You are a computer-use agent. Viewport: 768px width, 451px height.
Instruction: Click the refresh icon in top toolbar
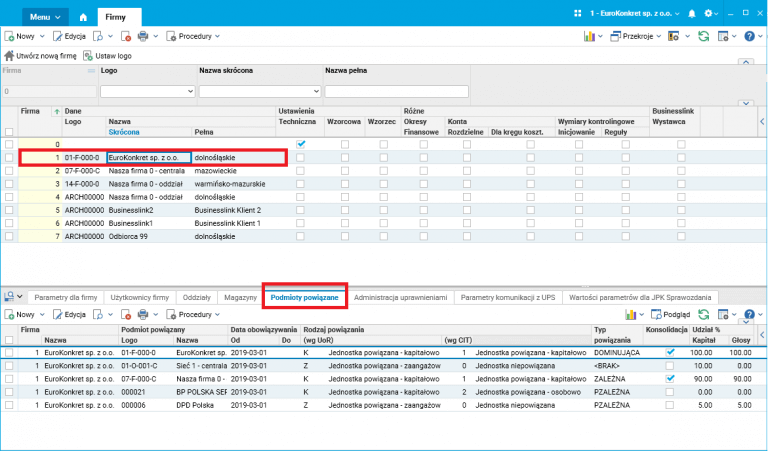[x=704, y=36]
